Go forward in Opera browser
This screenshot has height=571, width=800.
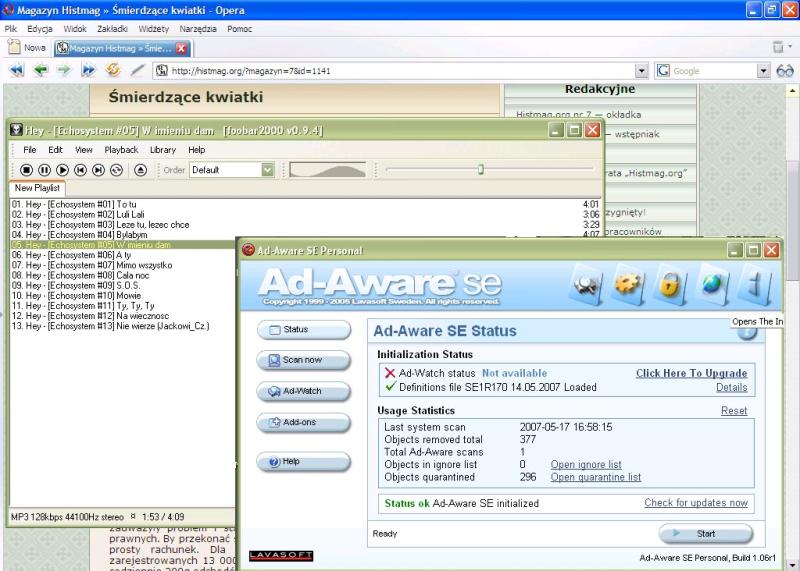pos(64,70)
